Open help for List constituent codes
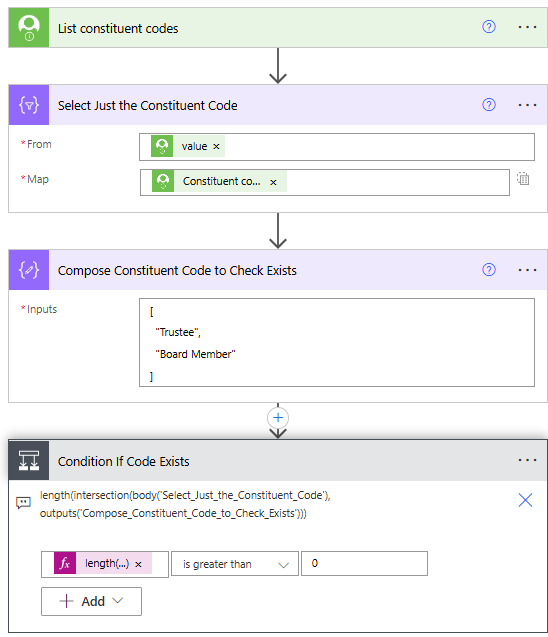Viewport: 548px width, 637px height. (x=489, y=27)
